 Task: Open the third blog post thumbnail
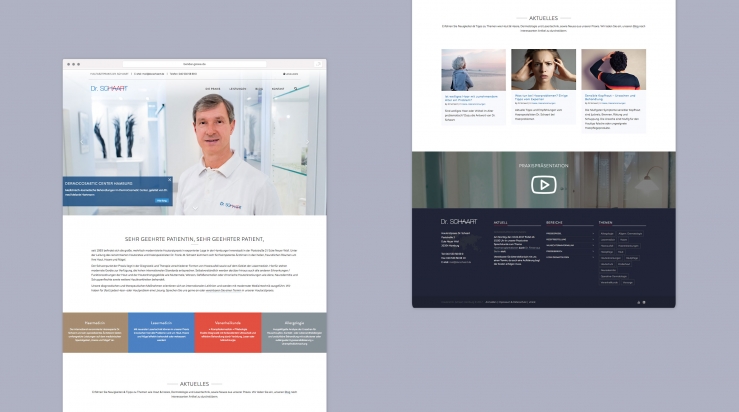click(613, 70)
